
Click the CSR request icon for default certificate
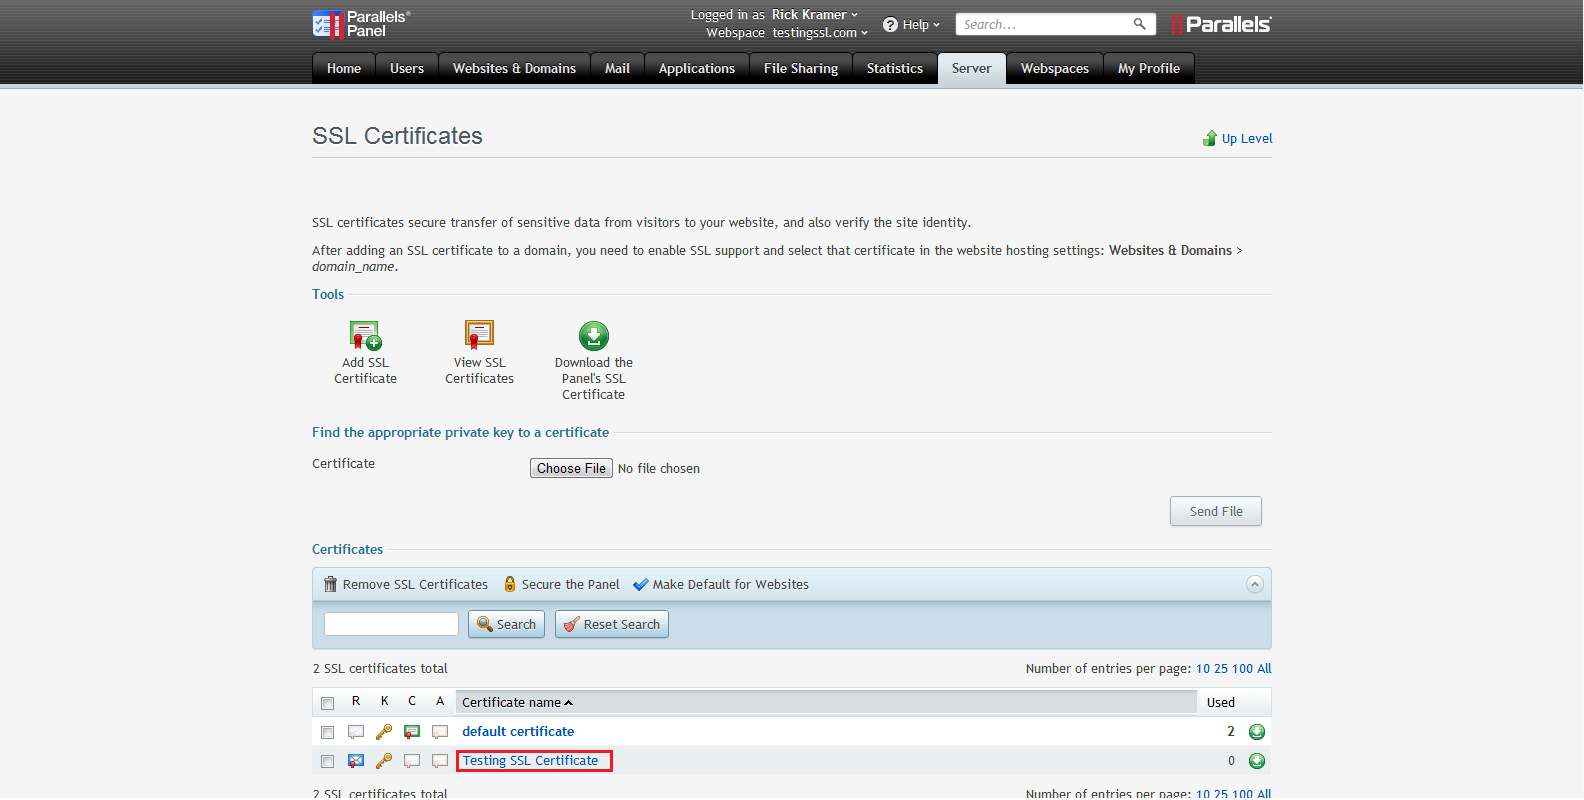coord(355,732)
